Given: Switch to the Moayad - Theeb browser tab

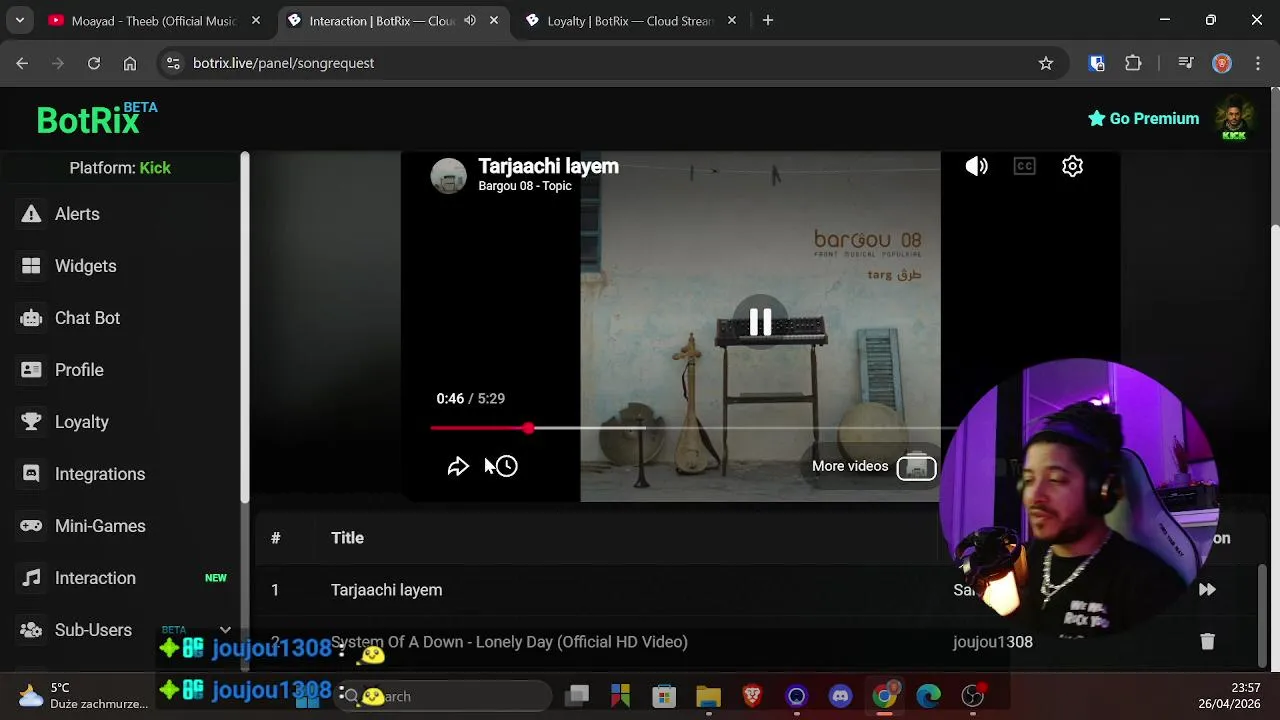Looking at the screenshot, I should [x=155, y=20].
